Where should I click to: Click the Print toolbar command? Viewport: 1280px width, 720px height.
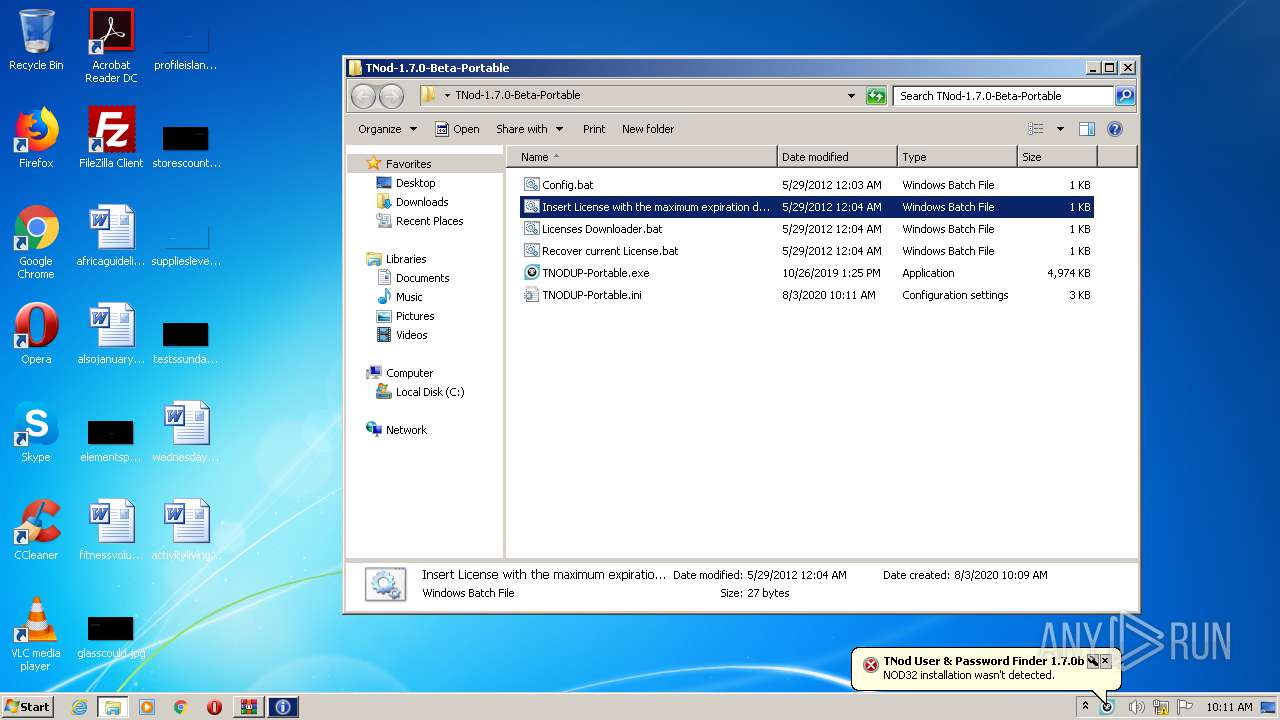point(594,129)
